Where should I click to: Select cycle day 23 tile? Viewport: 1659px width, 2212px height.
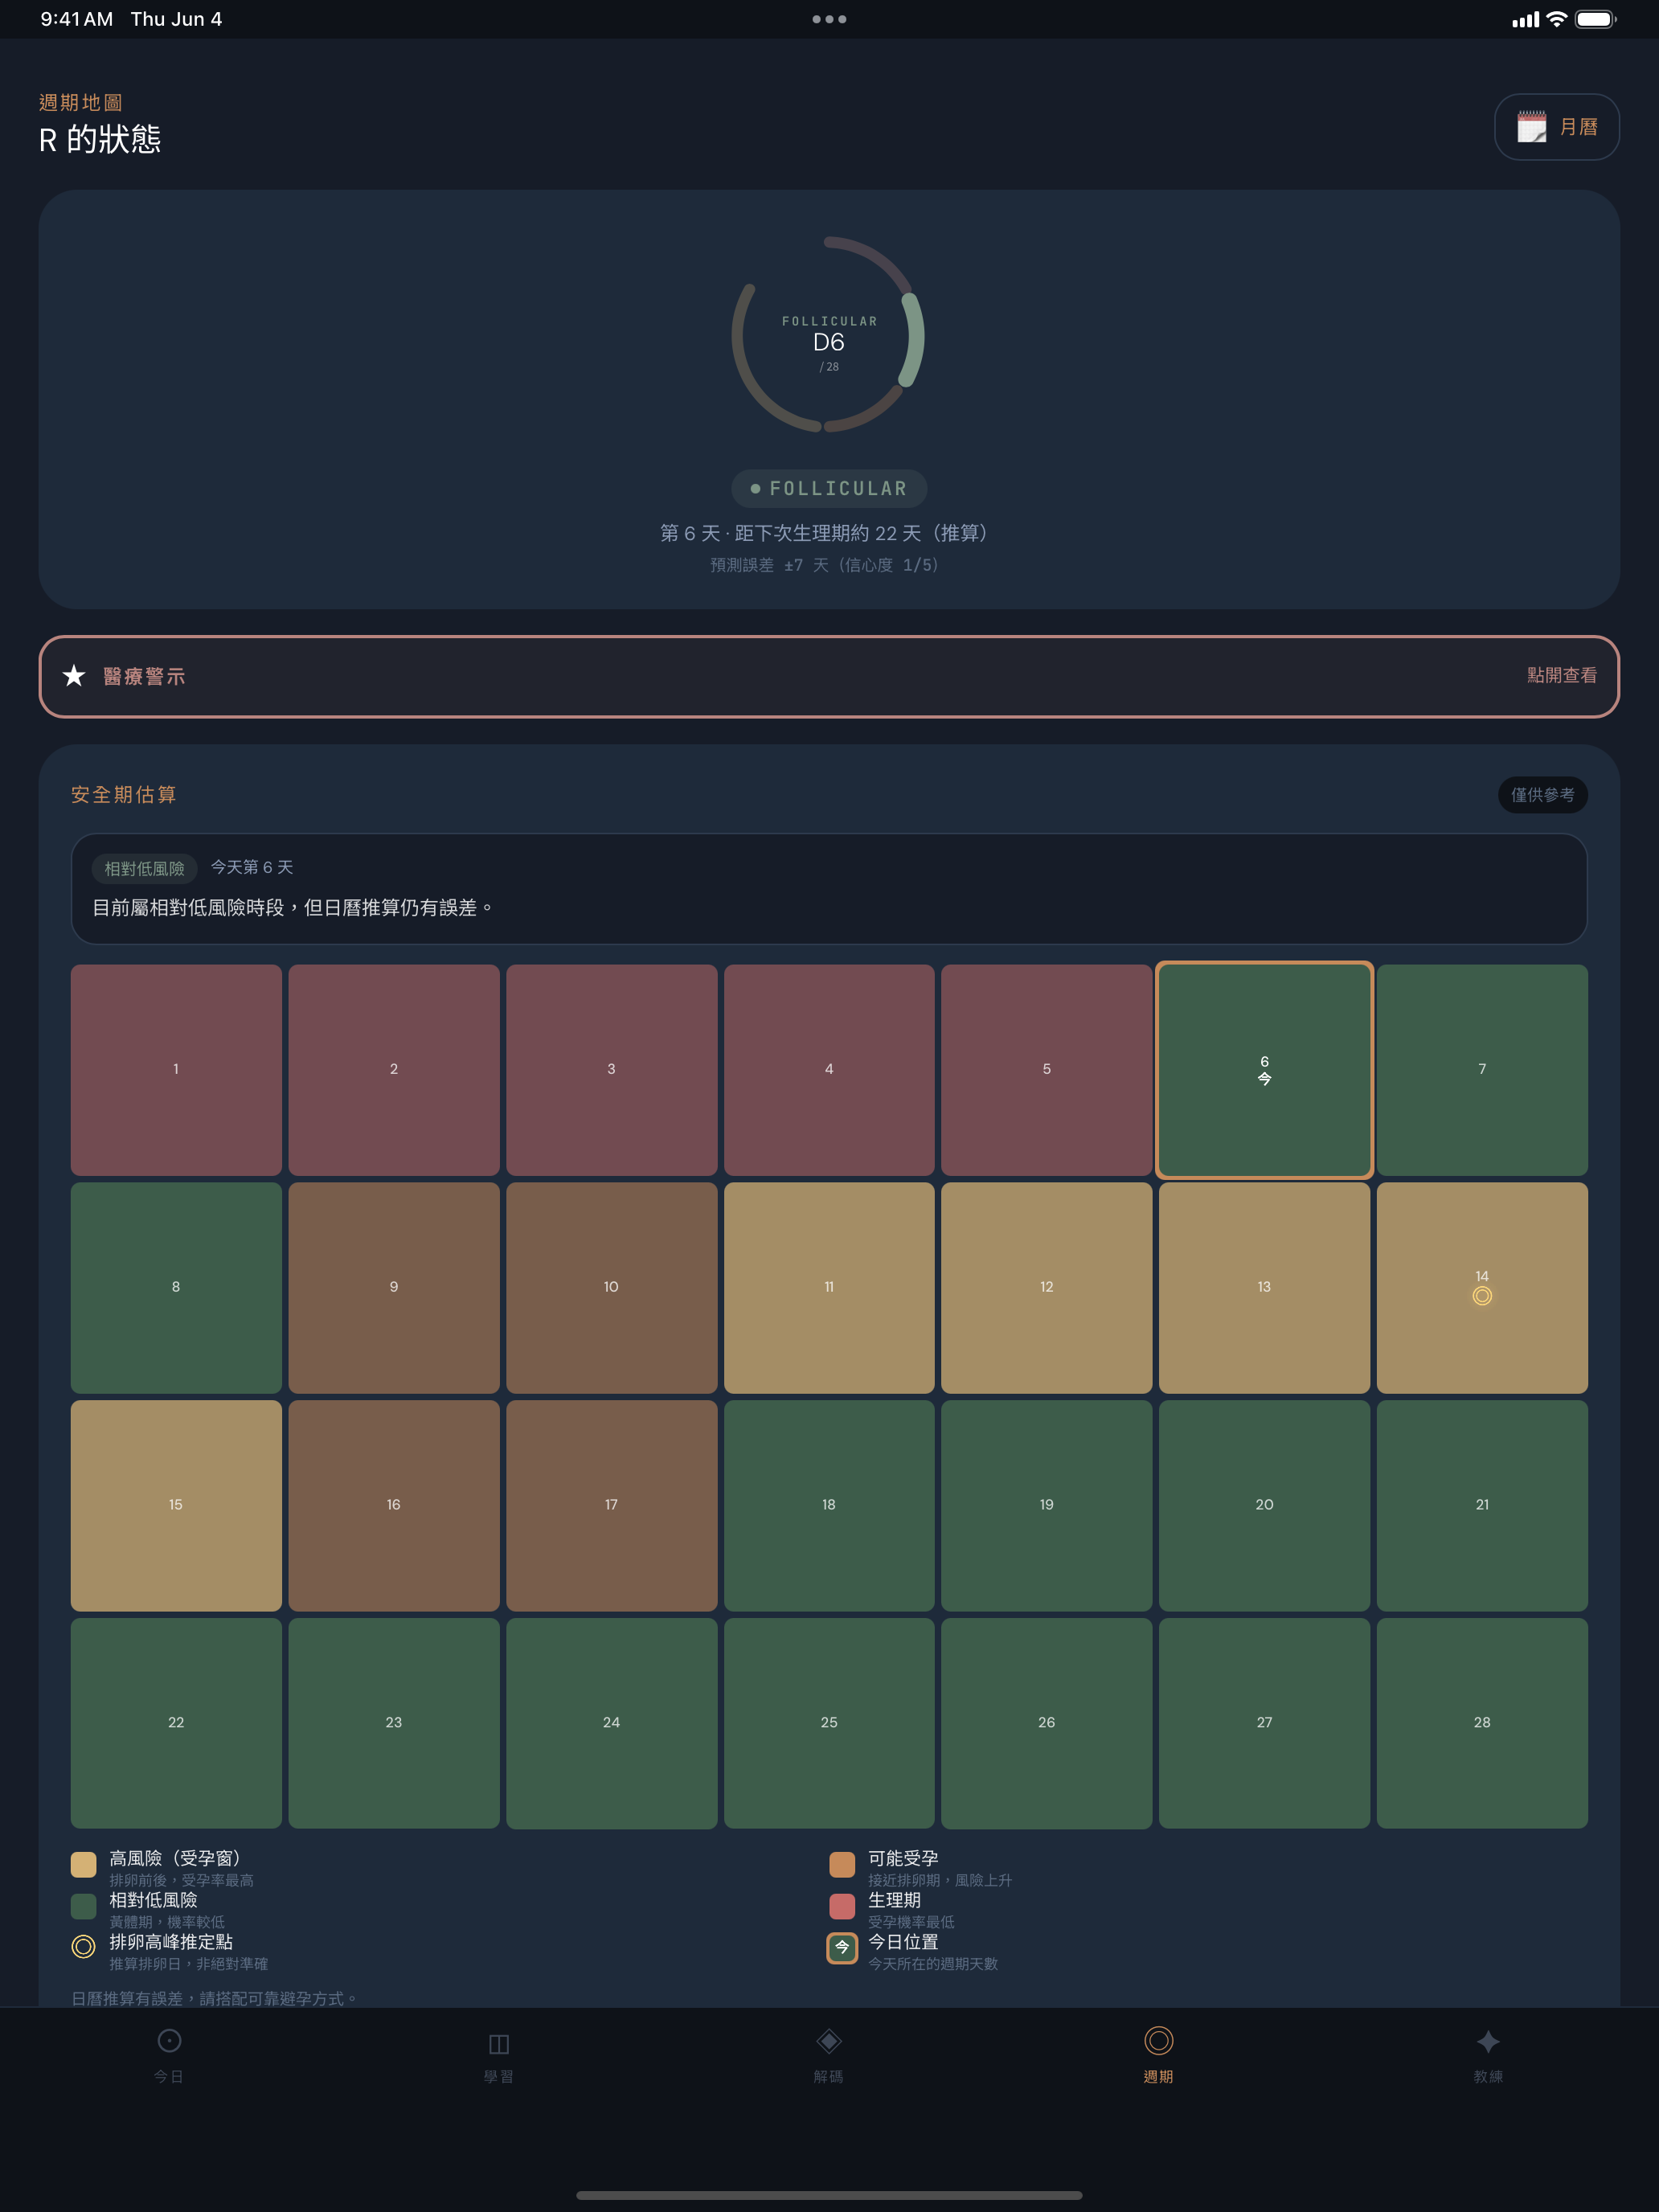pyautogui.click(x=394, y=1723)
